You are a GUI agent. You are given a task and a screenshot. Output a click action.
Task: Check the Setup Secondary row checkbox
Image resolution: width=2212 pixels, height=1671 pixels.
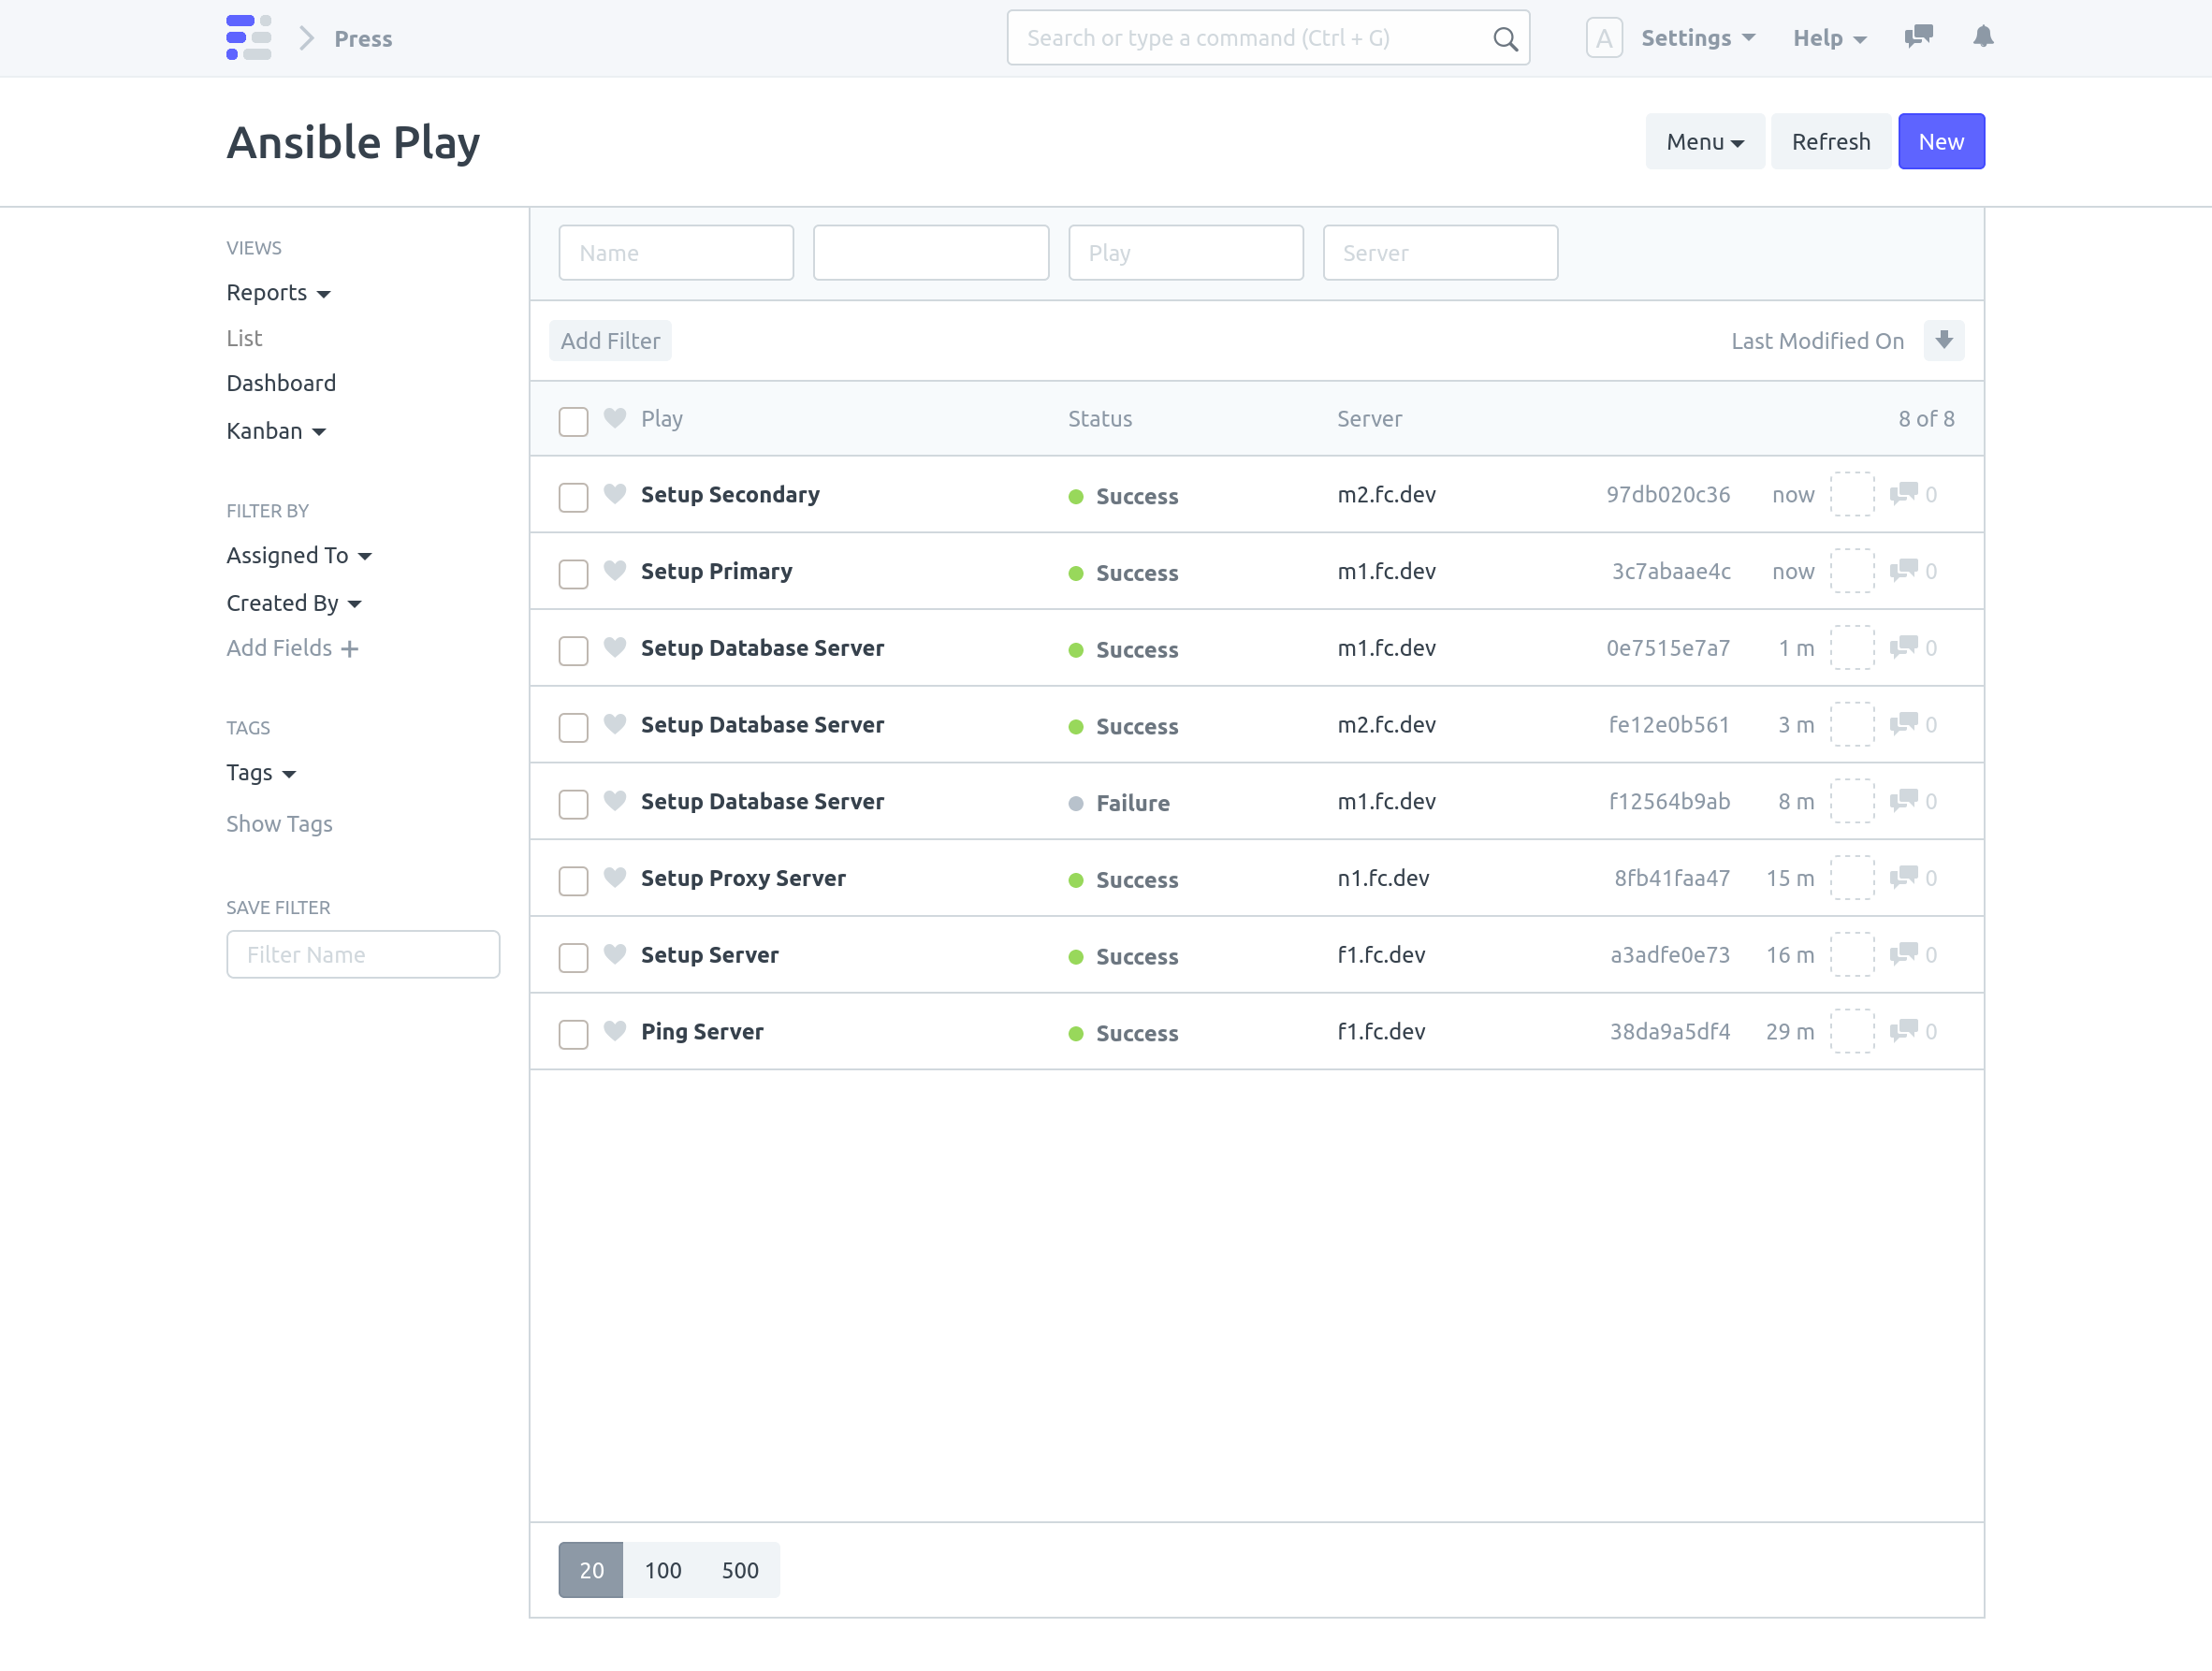(573, 497)
